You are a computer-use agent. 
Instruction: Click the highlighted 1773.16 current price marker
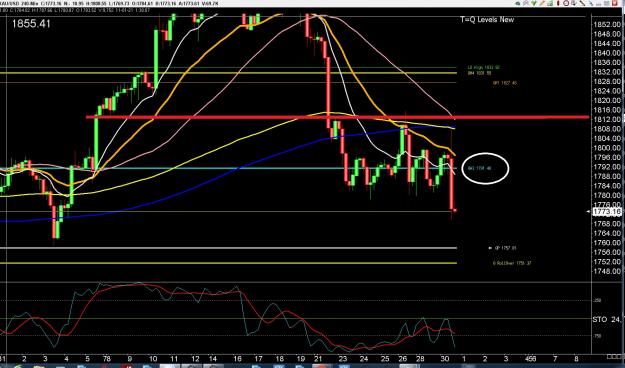click(x=607, y=212)
